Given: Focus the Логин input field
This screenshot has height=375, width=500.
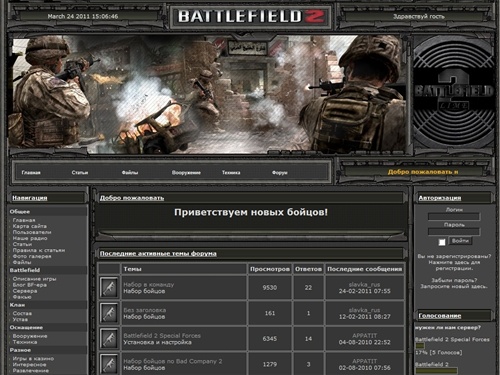Looking at the screenshot, I should [454, 217].
